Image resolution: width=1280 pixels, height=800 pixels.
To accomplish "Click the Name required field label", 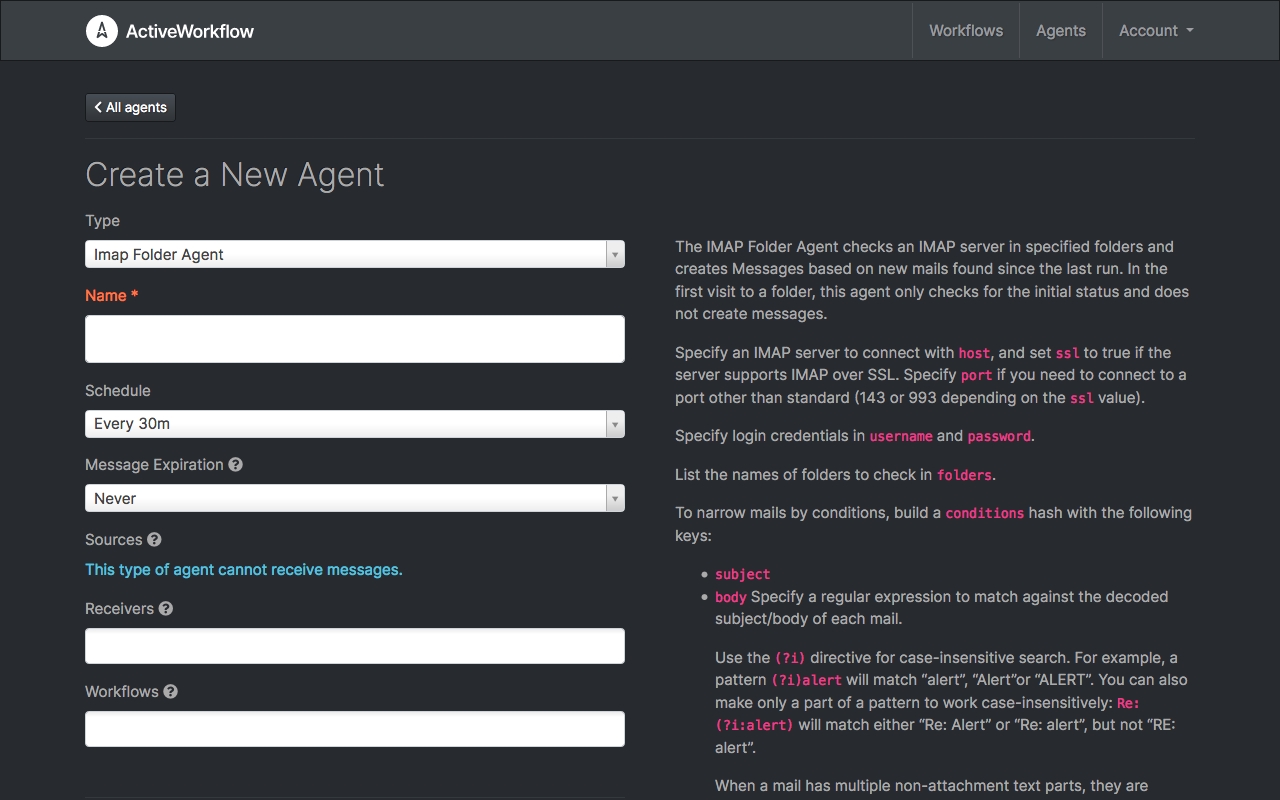I will click(x=112, y=296).
